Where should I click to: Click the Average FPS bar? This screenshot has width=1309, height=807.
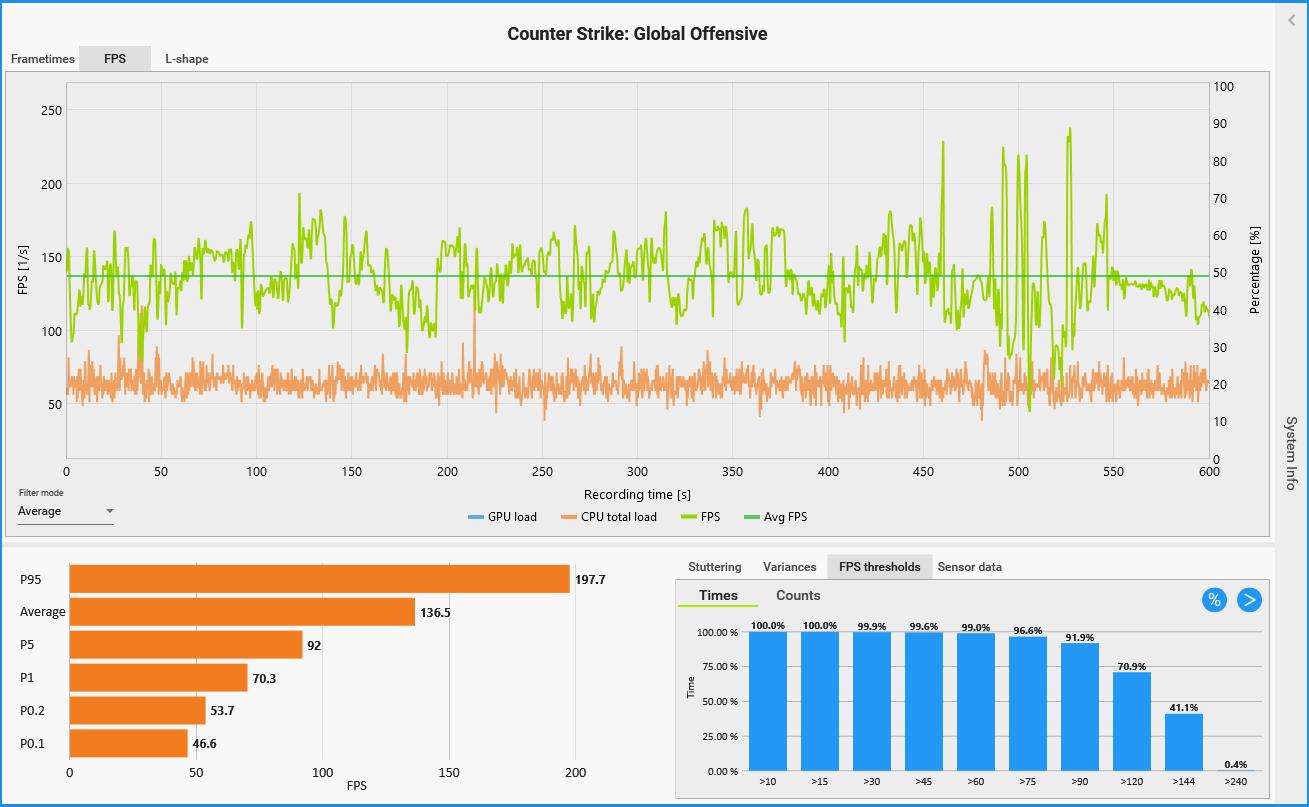[242, 612]
